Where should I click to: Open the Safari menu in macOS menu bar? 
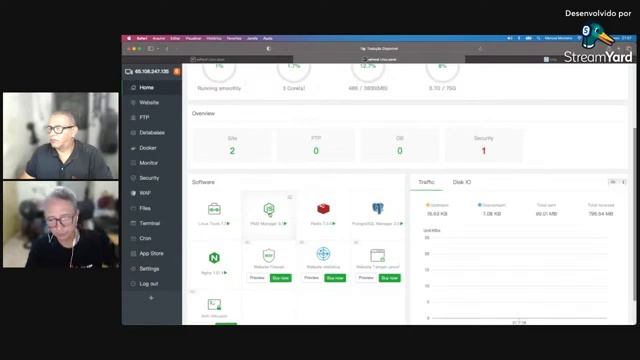[142, 38]
